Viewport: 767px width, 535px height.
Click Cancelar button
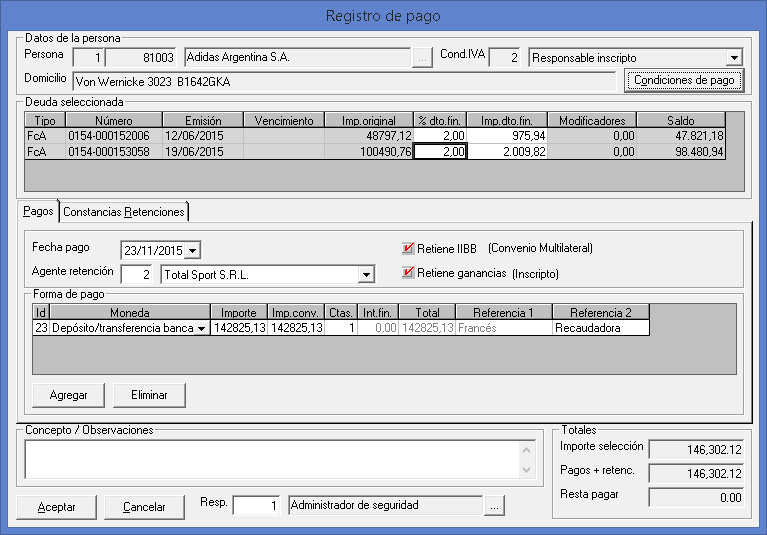tap(144, 507)
